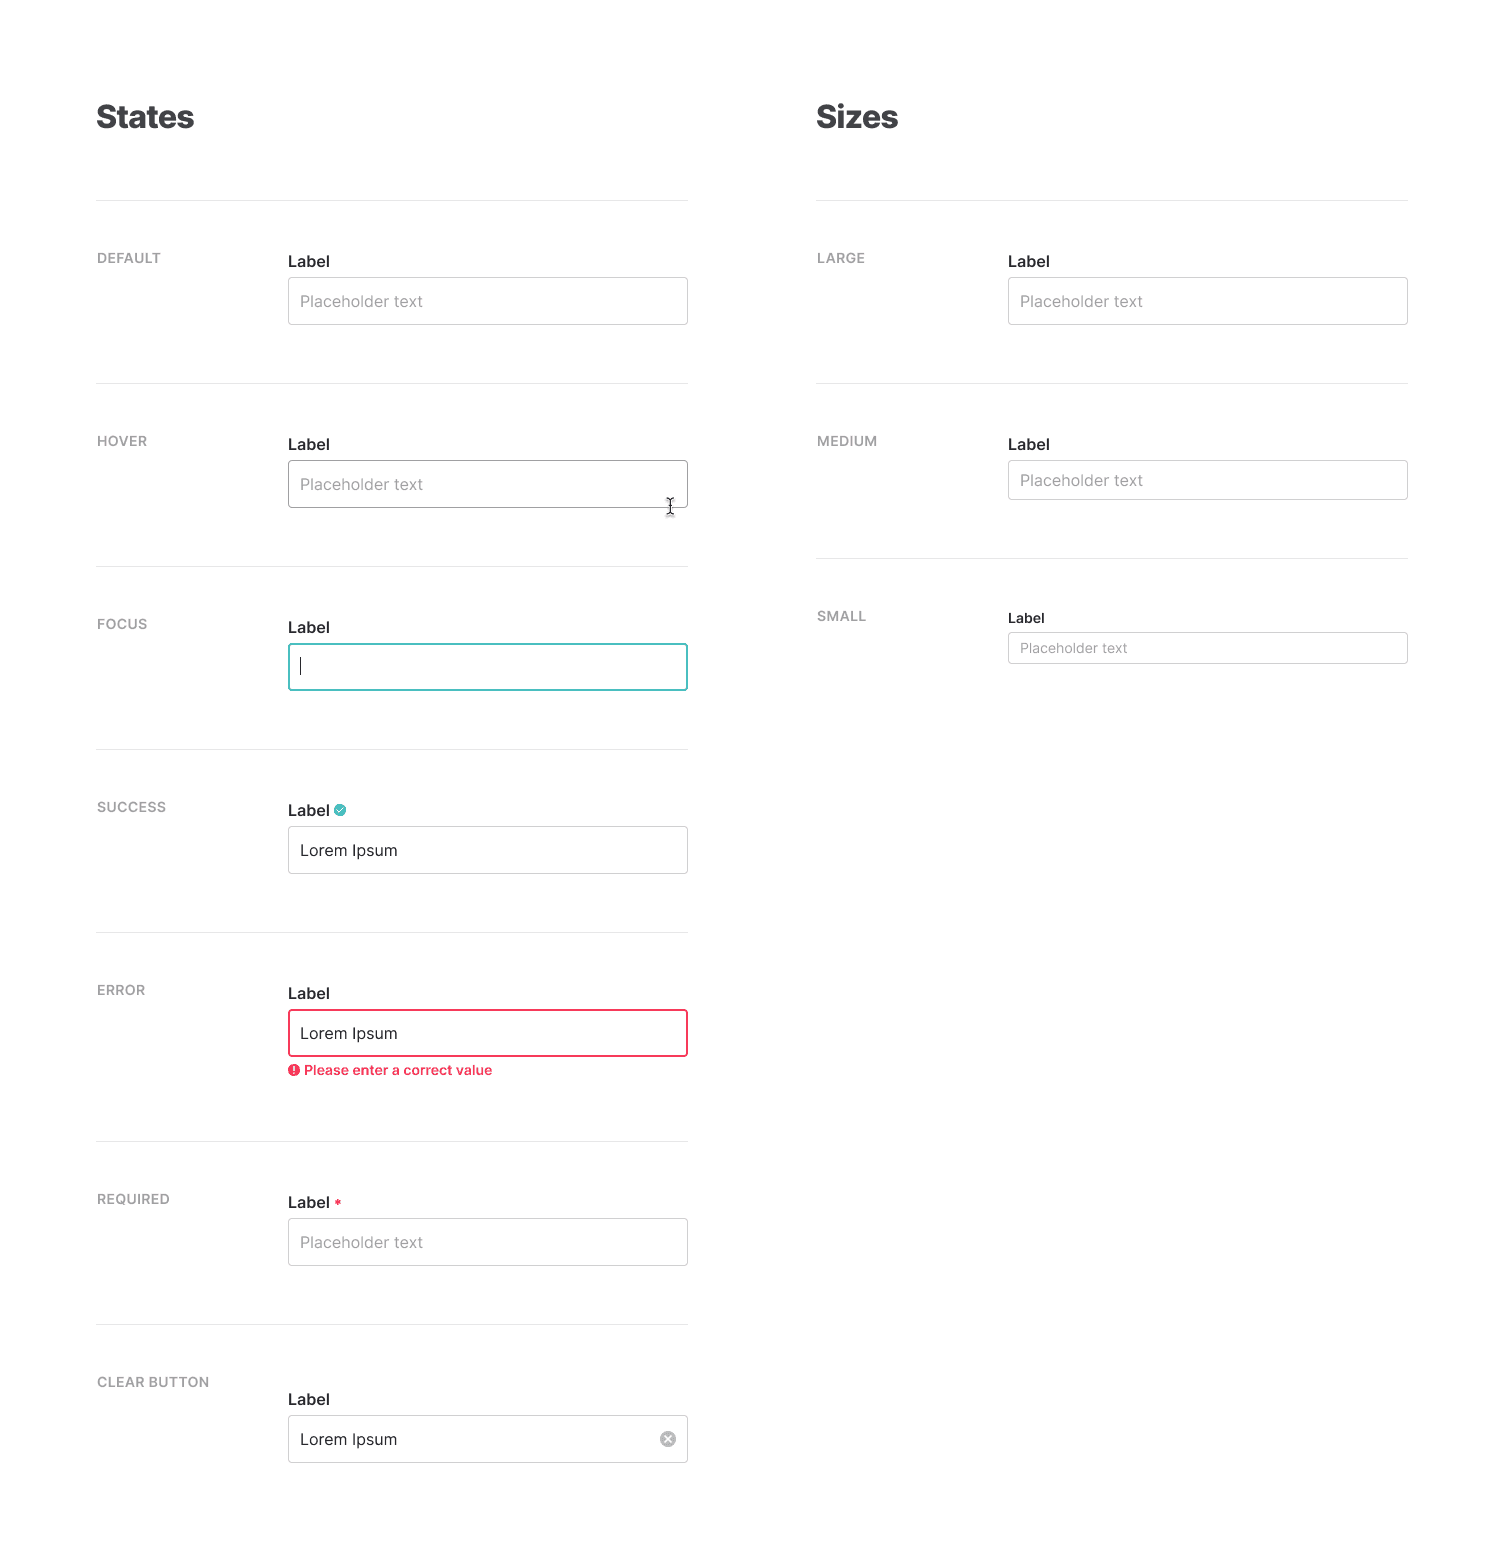The height and width of the screenshot is (1553, 1504).
Task: Click the error message "Please enter a correct value"
Action: point(398,1070)
